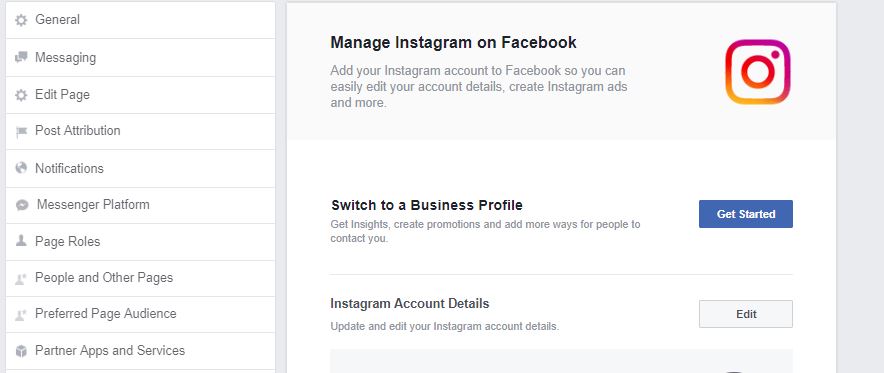
Task: Go to Post Attribution settings
Action: (140, 131)
